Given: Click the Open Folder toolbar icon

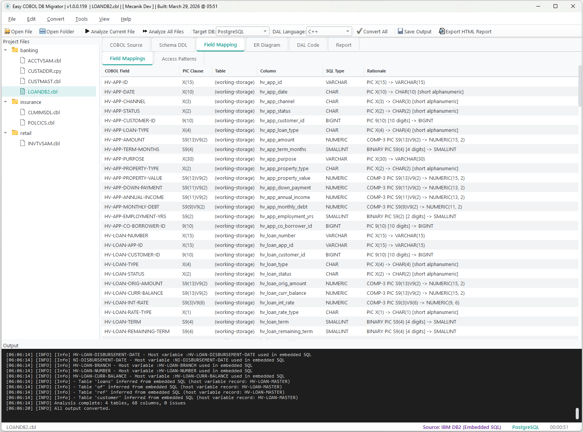Looking at the screenshot, I should (42, 32).
